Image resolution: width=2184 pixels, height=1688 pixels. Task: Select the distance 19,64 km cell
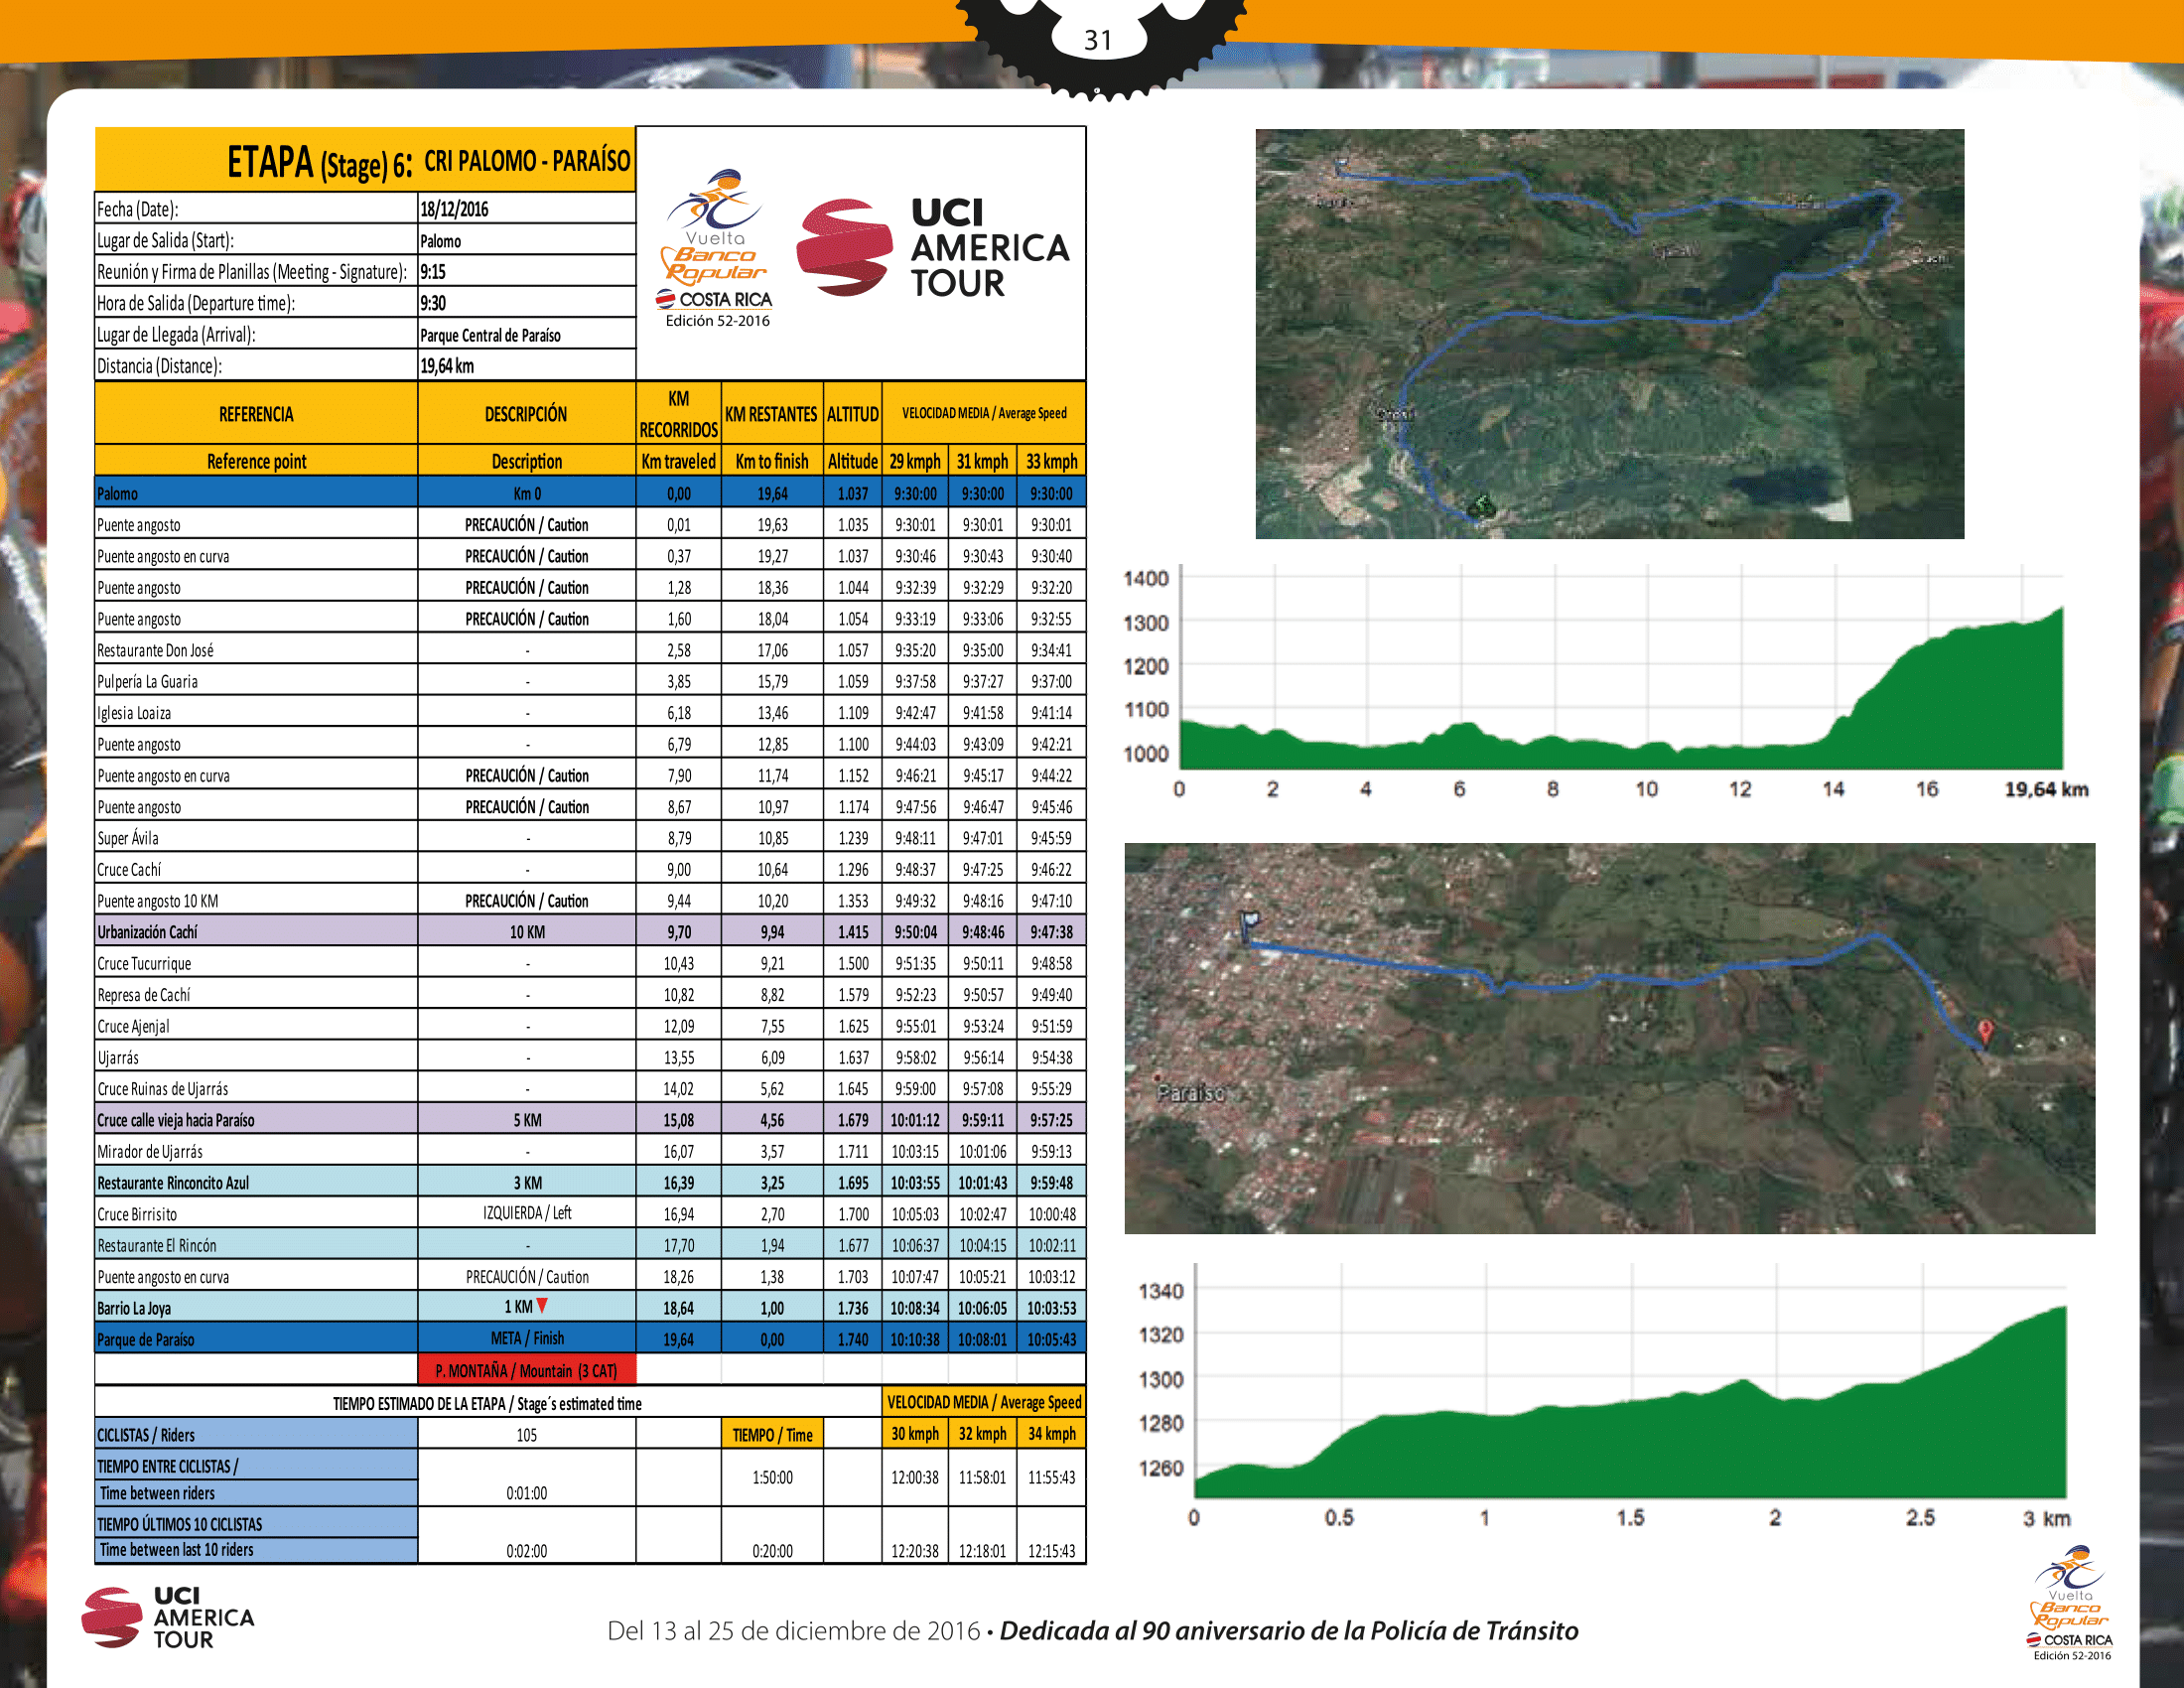pyautogui.click(x=526, y=366)
